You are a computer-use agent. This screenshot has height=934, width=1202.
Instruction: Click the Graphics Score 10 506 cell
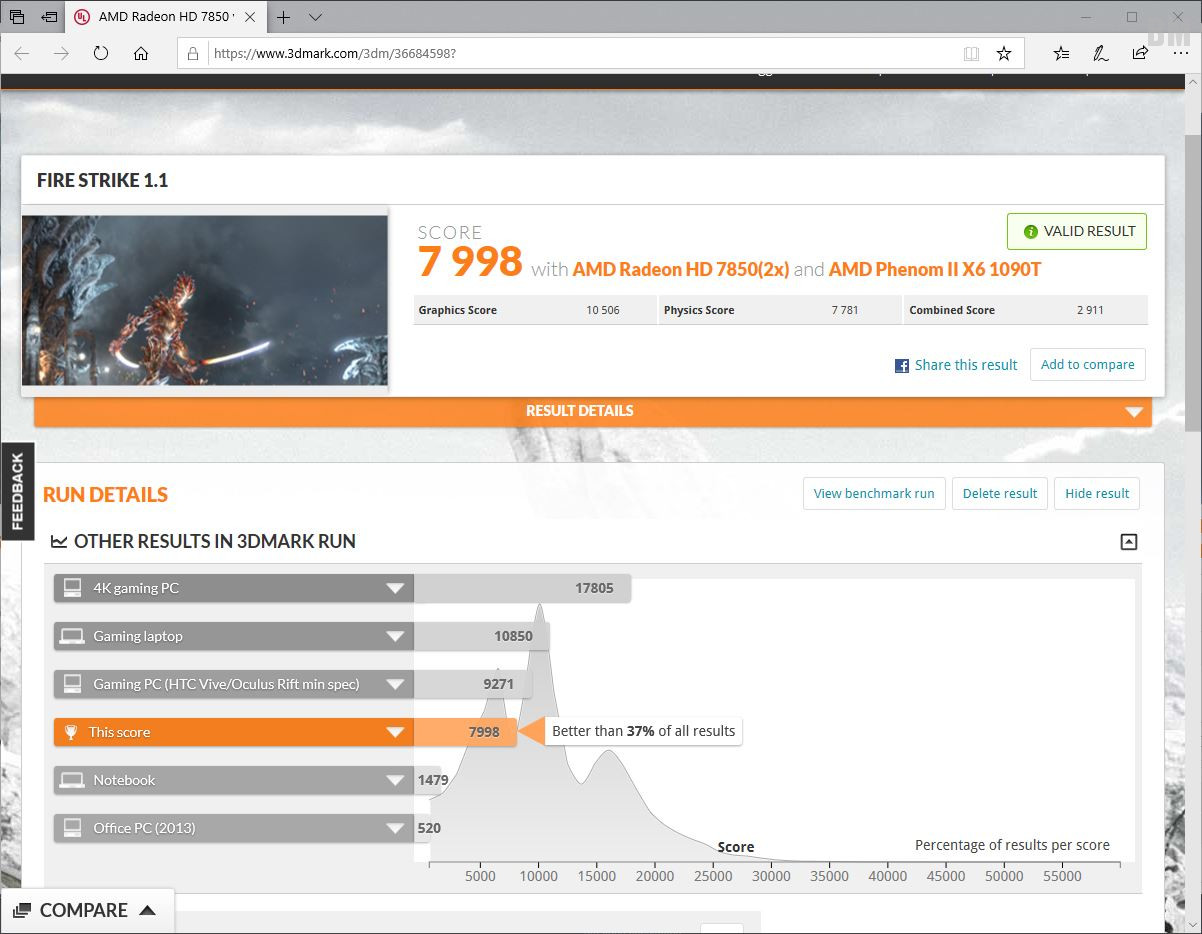click(535, 310)
